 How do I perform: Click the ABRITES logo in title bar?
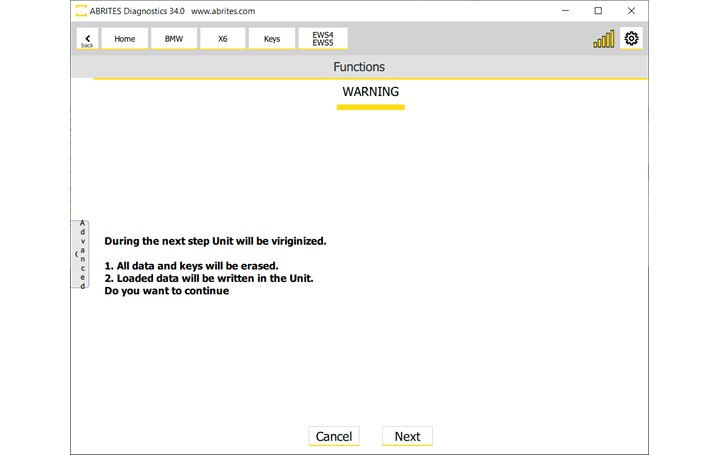81,11
